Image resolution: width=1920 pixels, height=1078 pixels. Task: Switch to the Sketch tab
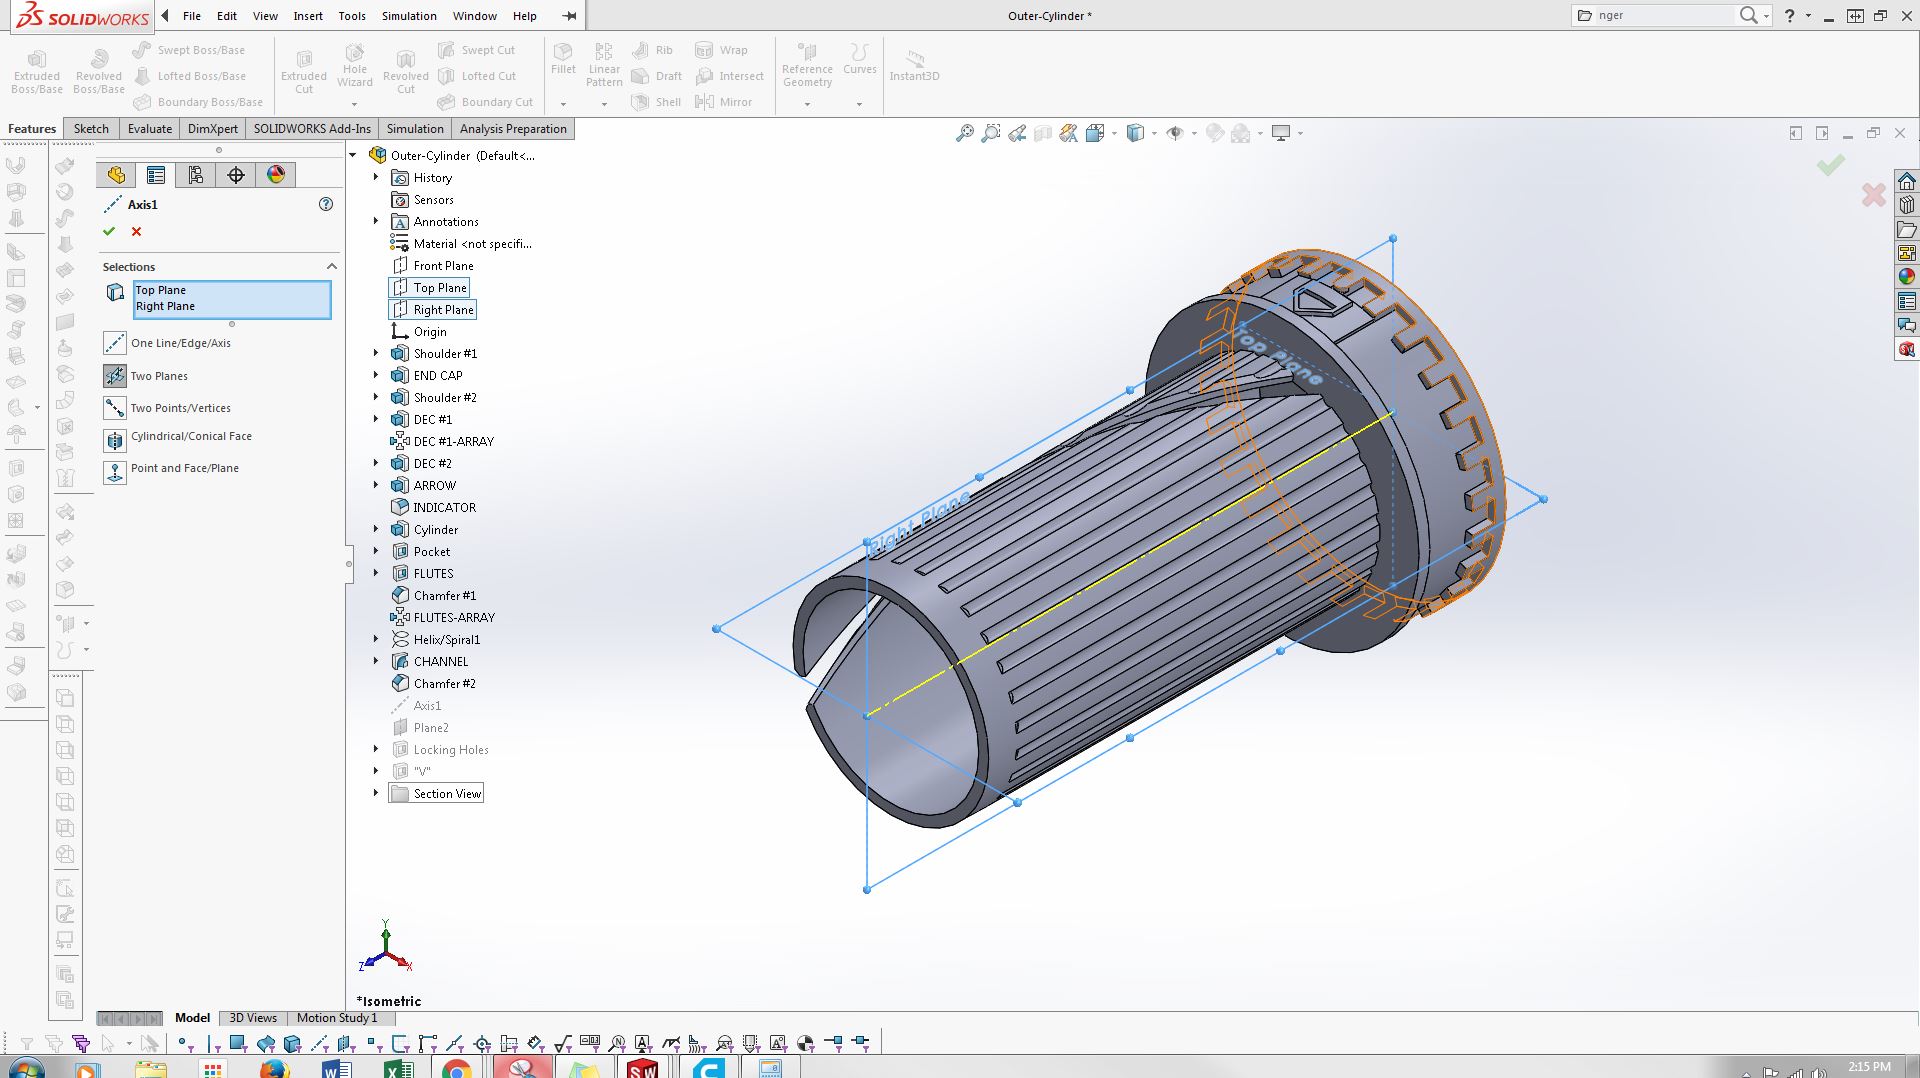point(91,129)
